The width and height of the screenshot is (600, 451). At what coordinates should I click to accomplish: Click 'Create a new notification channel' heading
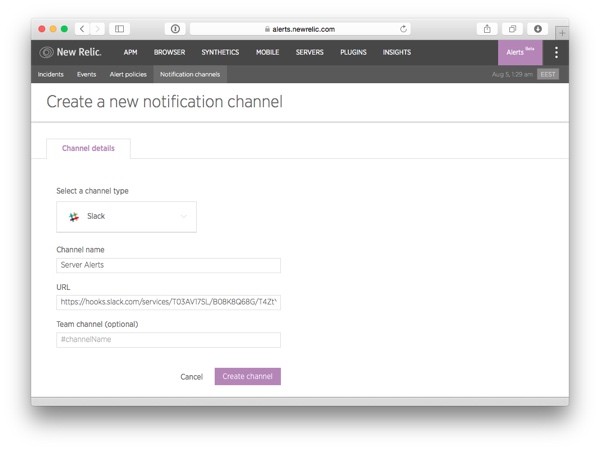165,102
